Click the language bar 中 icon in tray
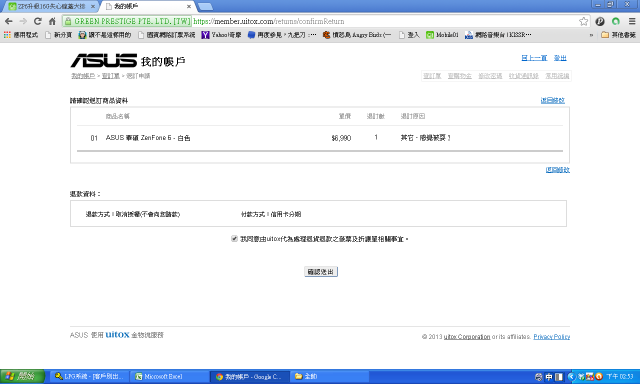Image resolution: width=640 pixels, height=384 pixels. [x=549, y=376]
